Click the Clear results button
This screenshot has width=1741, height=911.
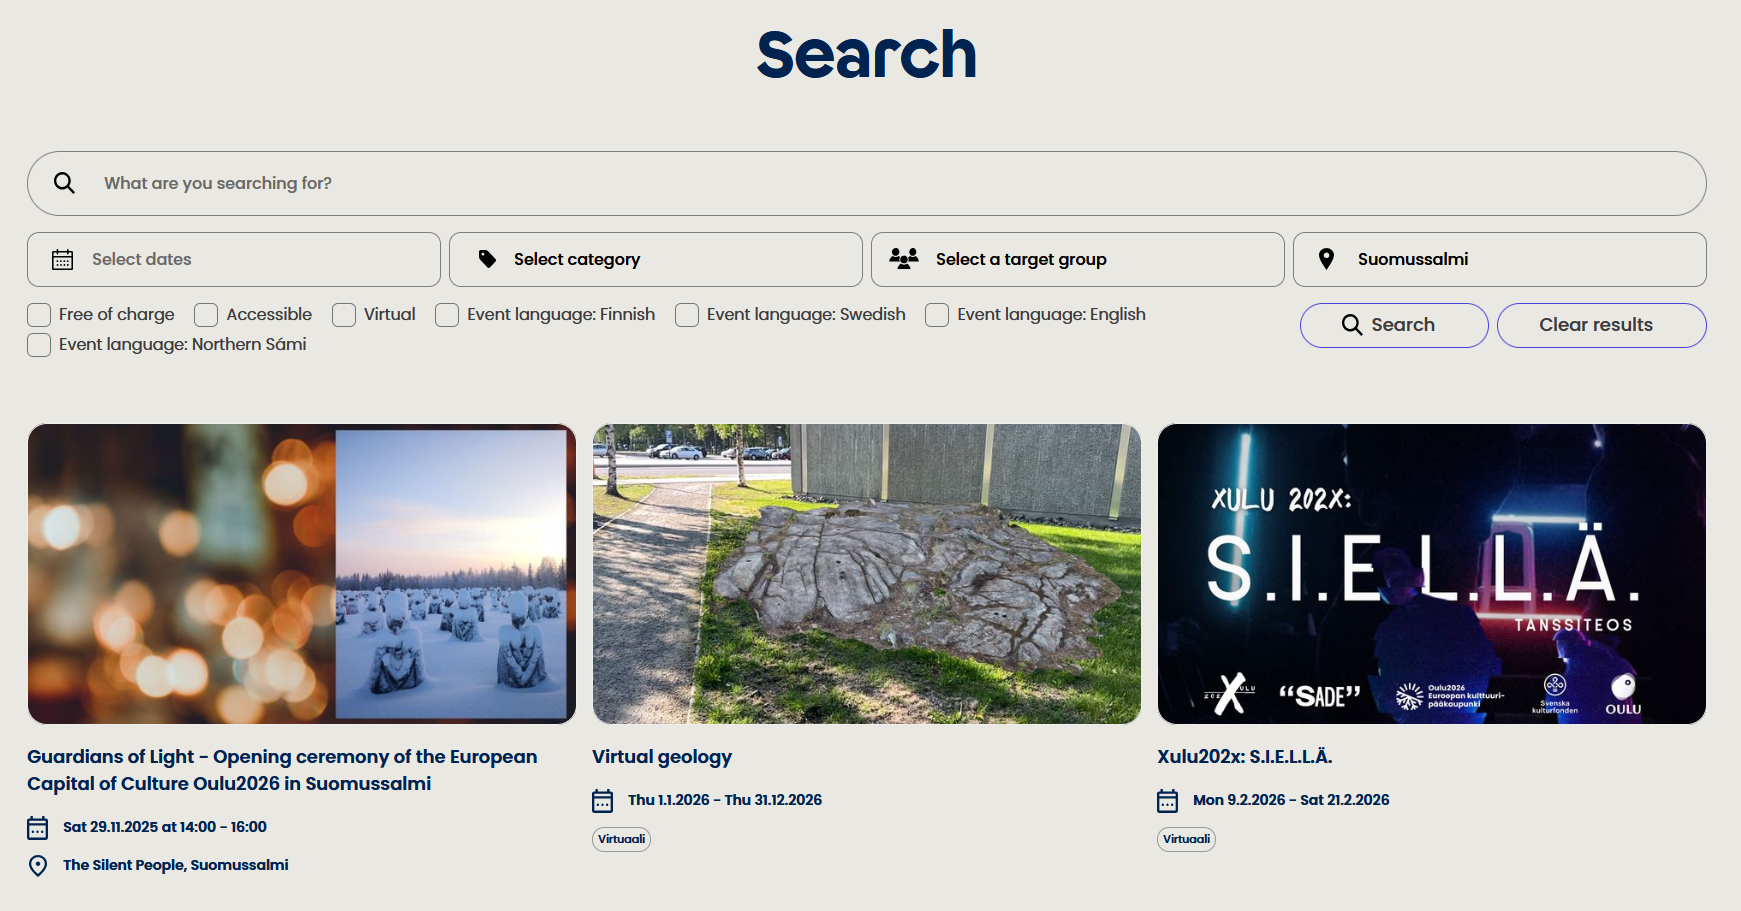click(1601, 325)
